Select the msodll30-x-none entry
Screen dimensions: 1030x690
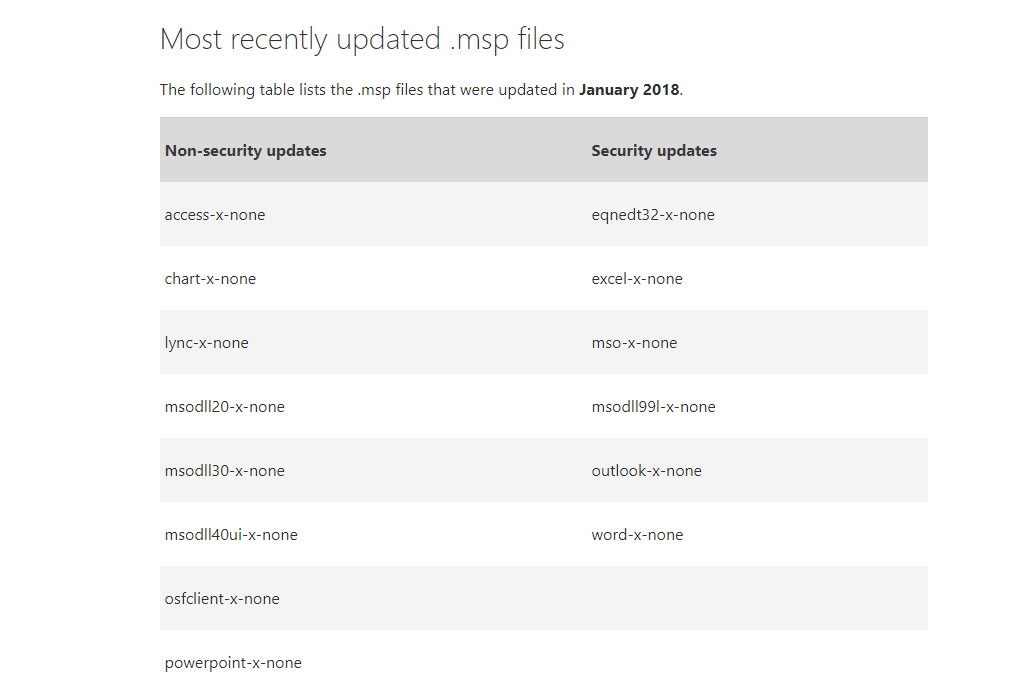point(225,471)
